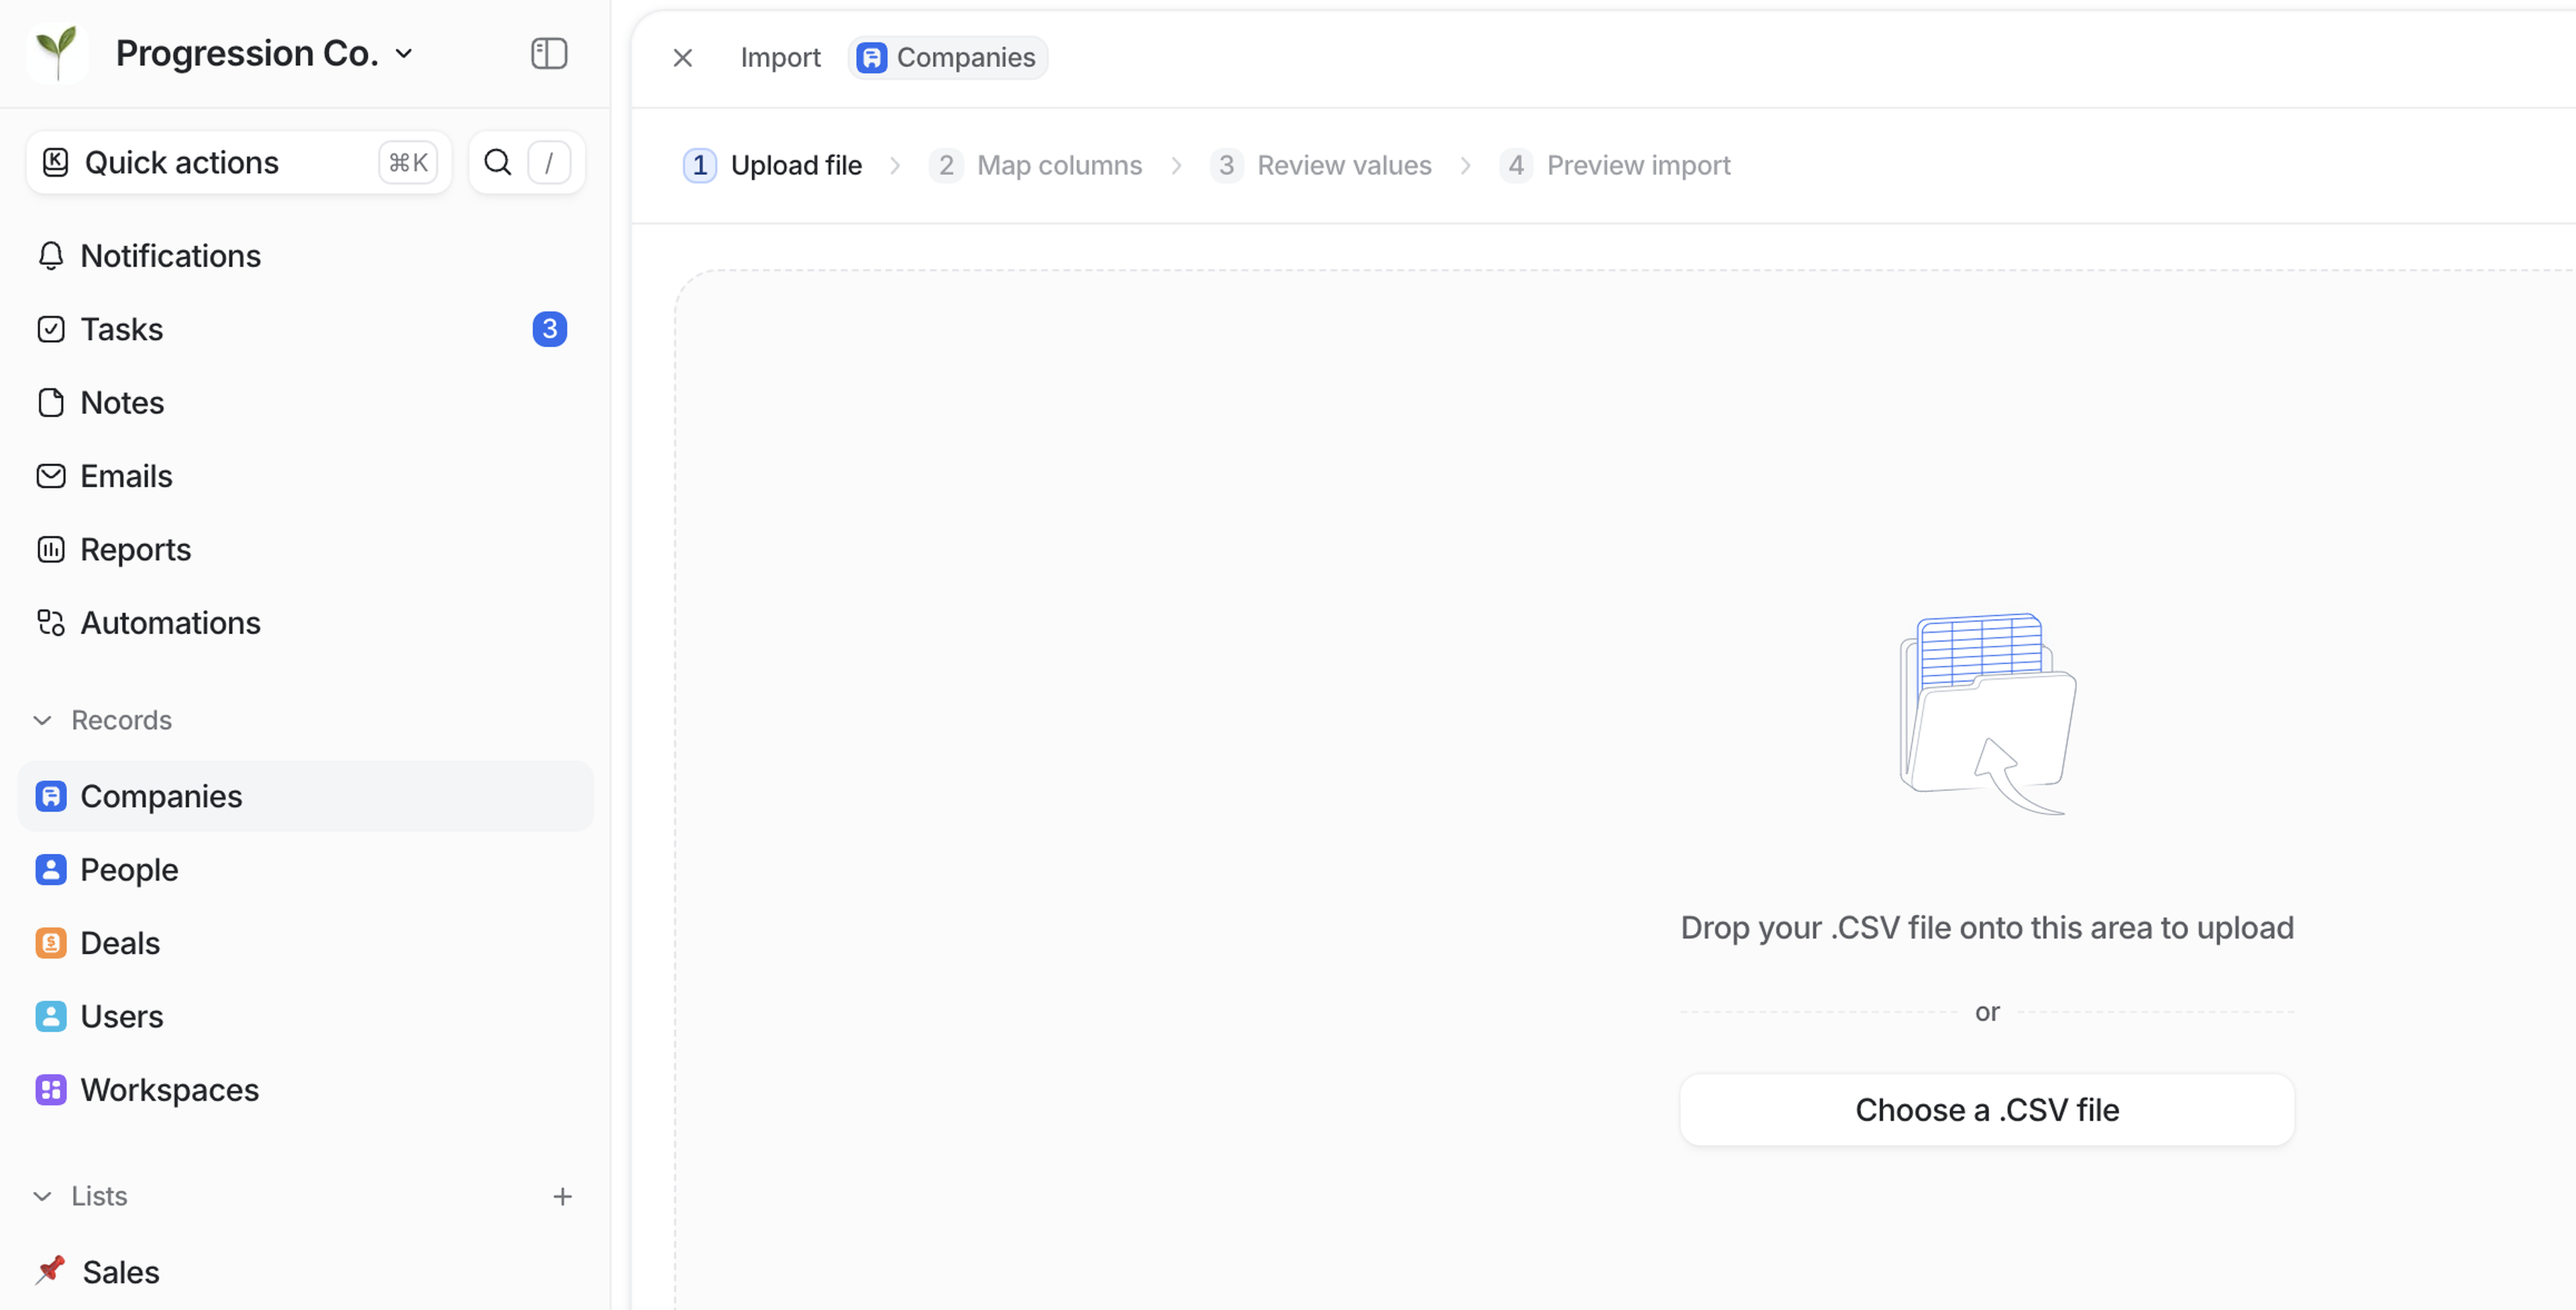
Task: Click Choose a .CSV file button
Action: point(1986,1109)
